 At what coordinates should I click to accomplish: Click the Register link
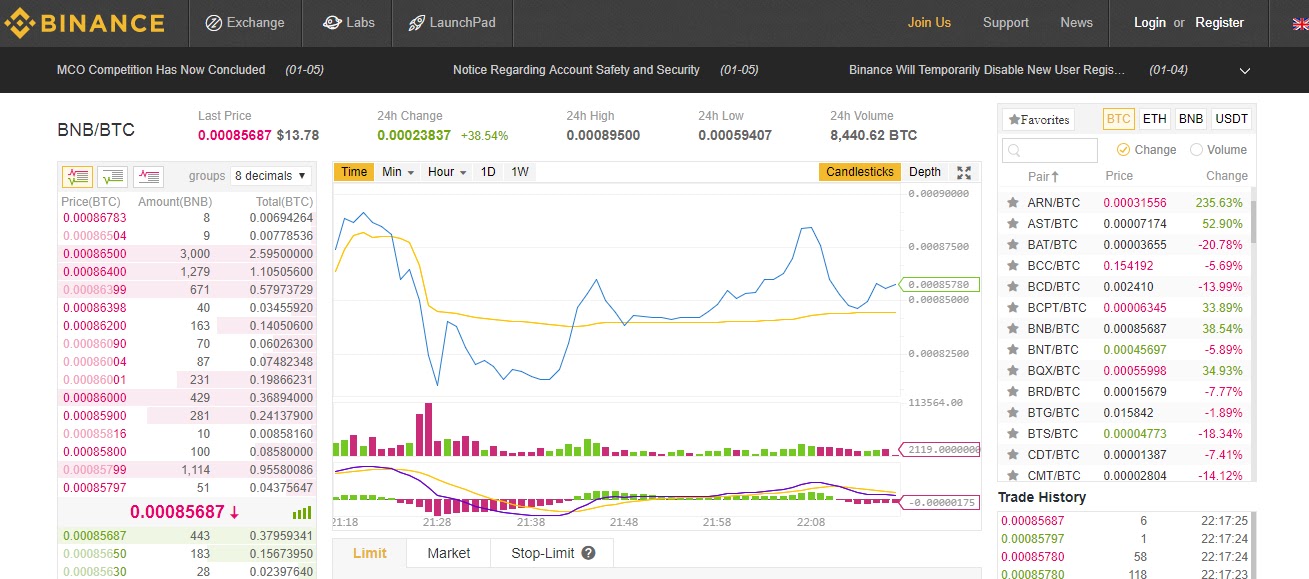(1219, 22)
